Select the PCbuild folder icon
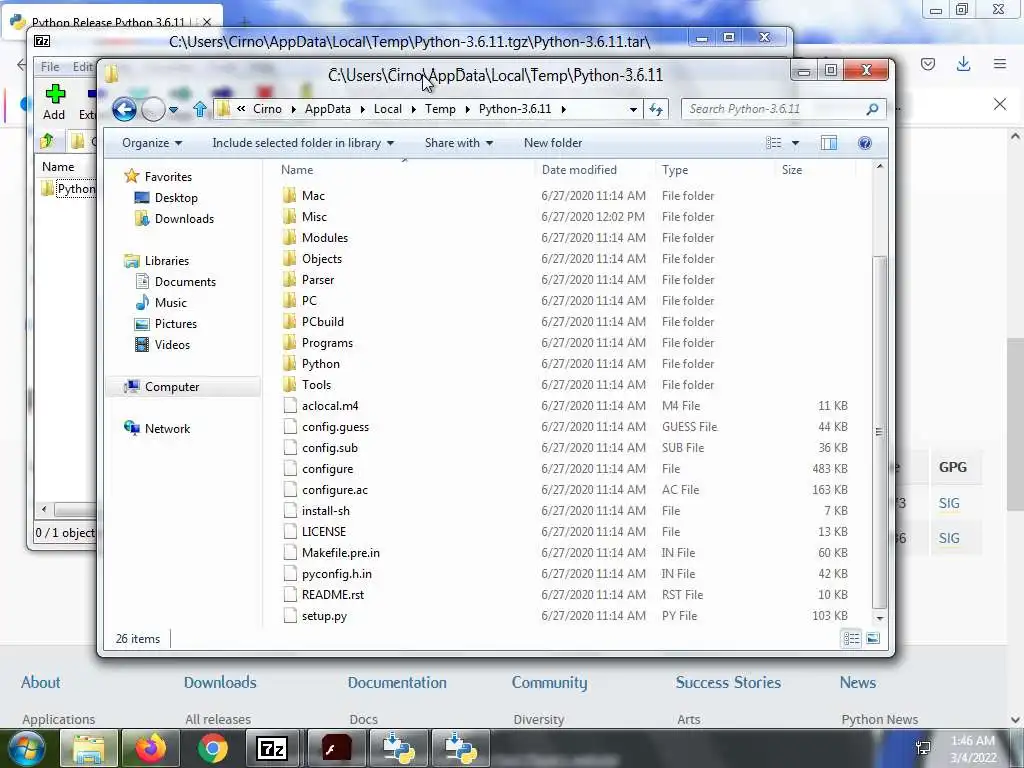This screenshot has height=768, width=1024. pos(290,321)
